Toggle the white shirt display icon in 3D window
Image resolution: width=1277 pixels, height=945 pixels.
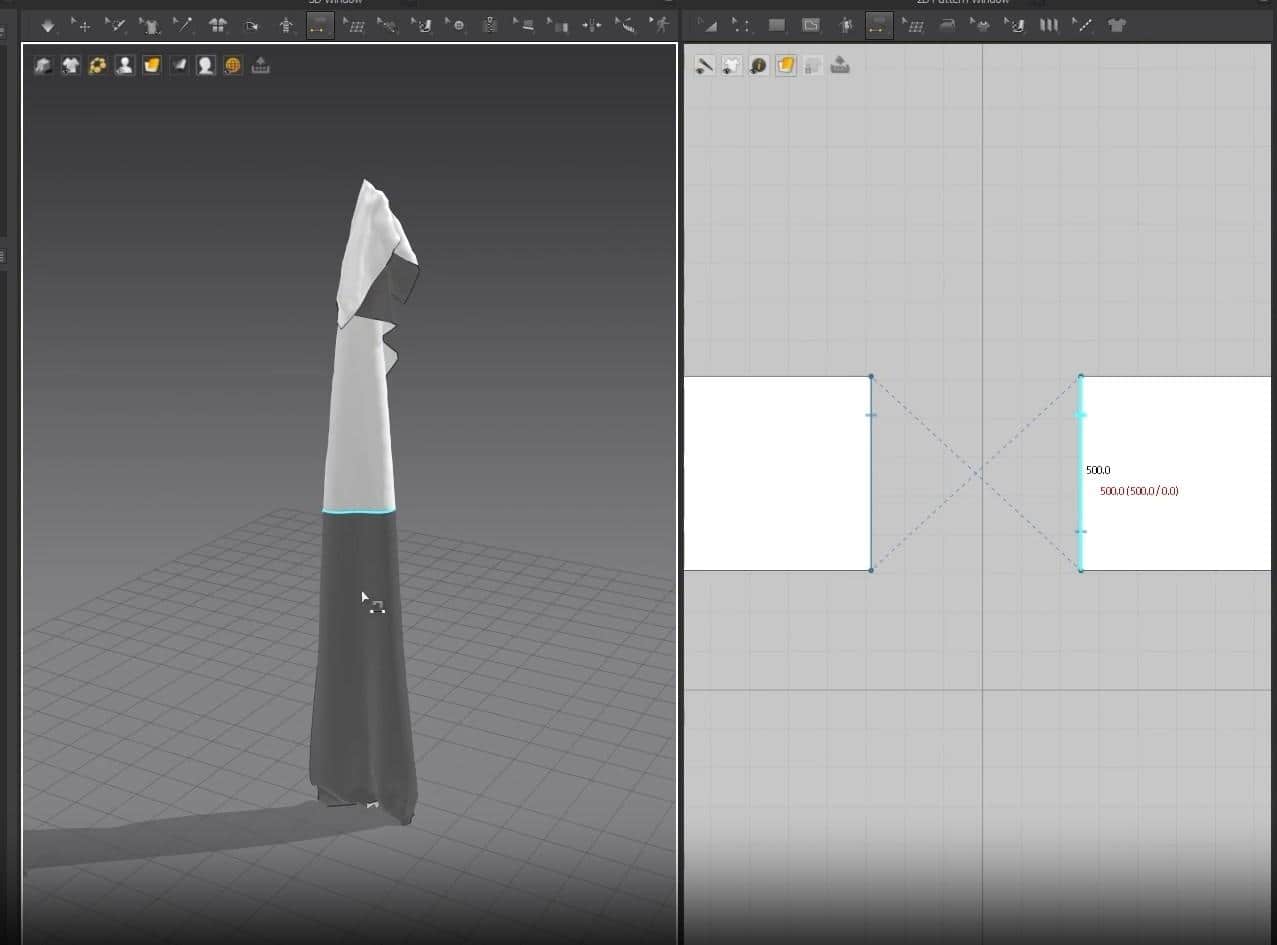70,66
